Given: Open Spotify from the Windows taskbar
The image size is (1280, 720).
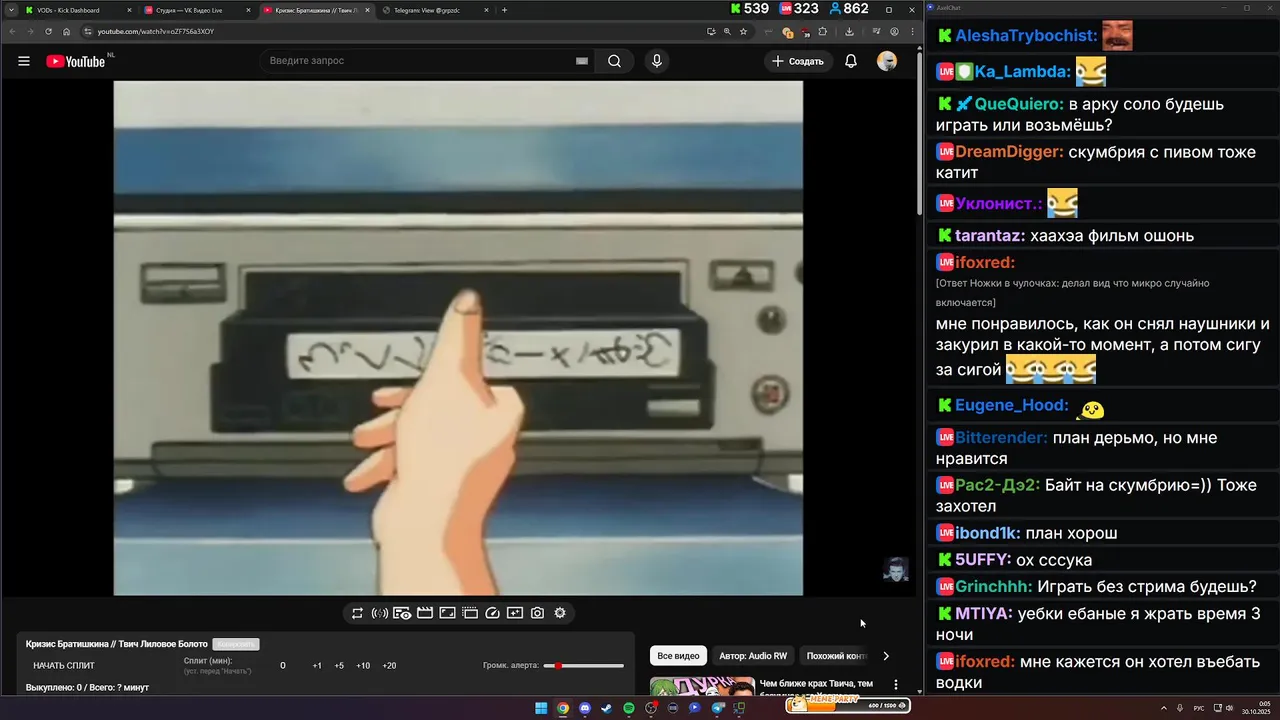Looking at the screenshot, I should click(x=629, y=708).
